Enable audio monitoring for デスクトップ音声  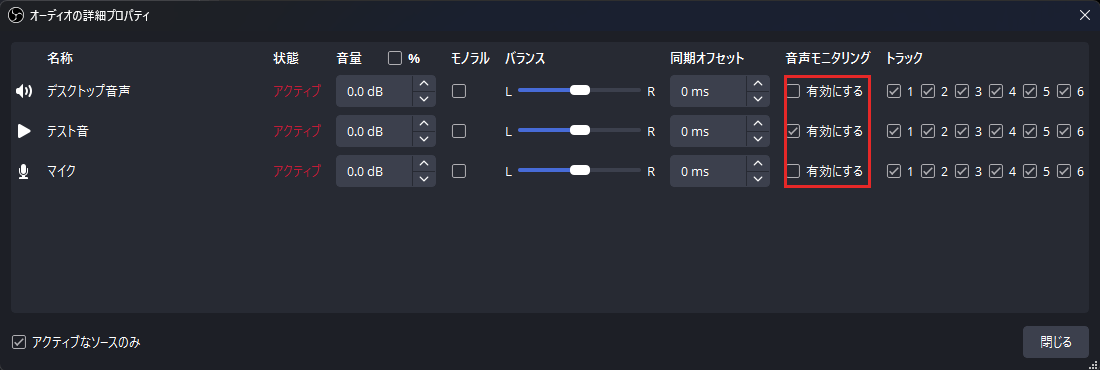(x=793, y=91)
